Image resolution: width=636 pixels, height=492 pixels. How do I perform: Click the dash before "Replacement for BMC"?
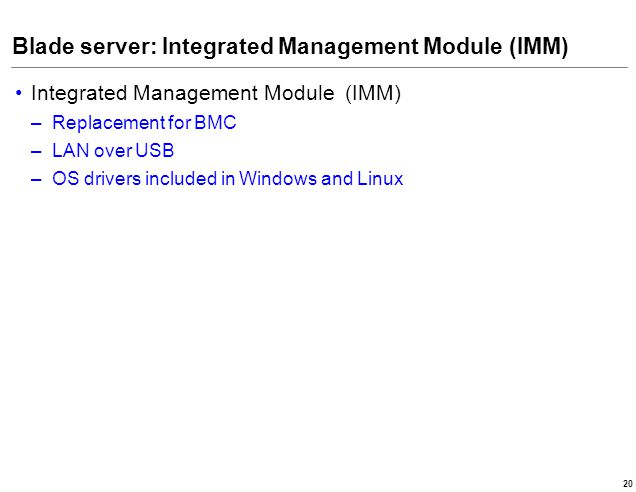36,124
